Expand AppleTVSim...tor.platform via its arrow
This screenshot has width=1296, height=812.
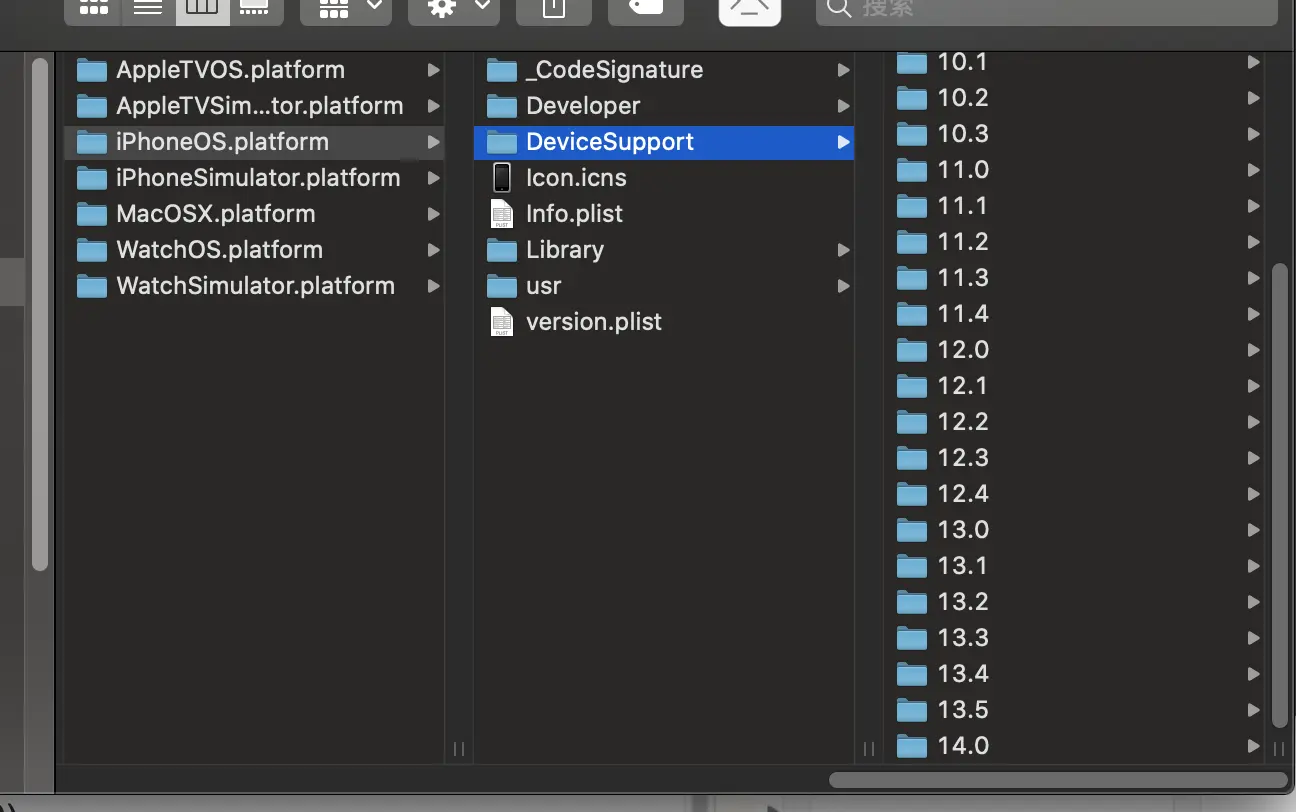[x=433, y=106]
